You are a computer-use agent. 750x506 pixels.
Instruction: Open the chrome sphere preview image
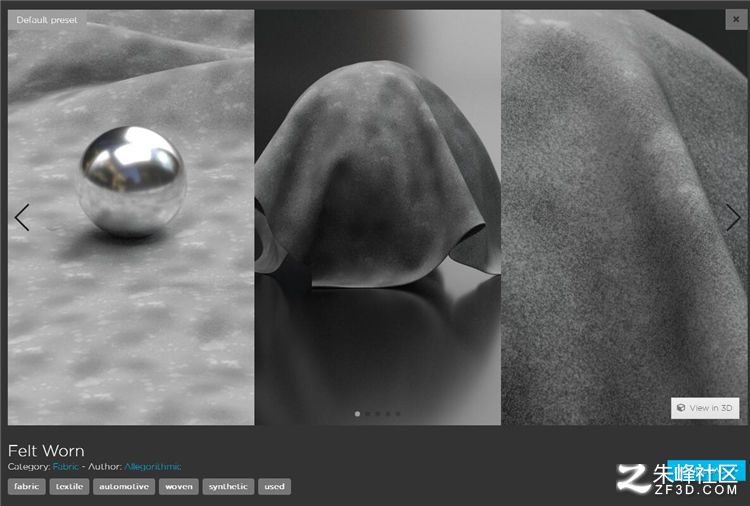131,218
